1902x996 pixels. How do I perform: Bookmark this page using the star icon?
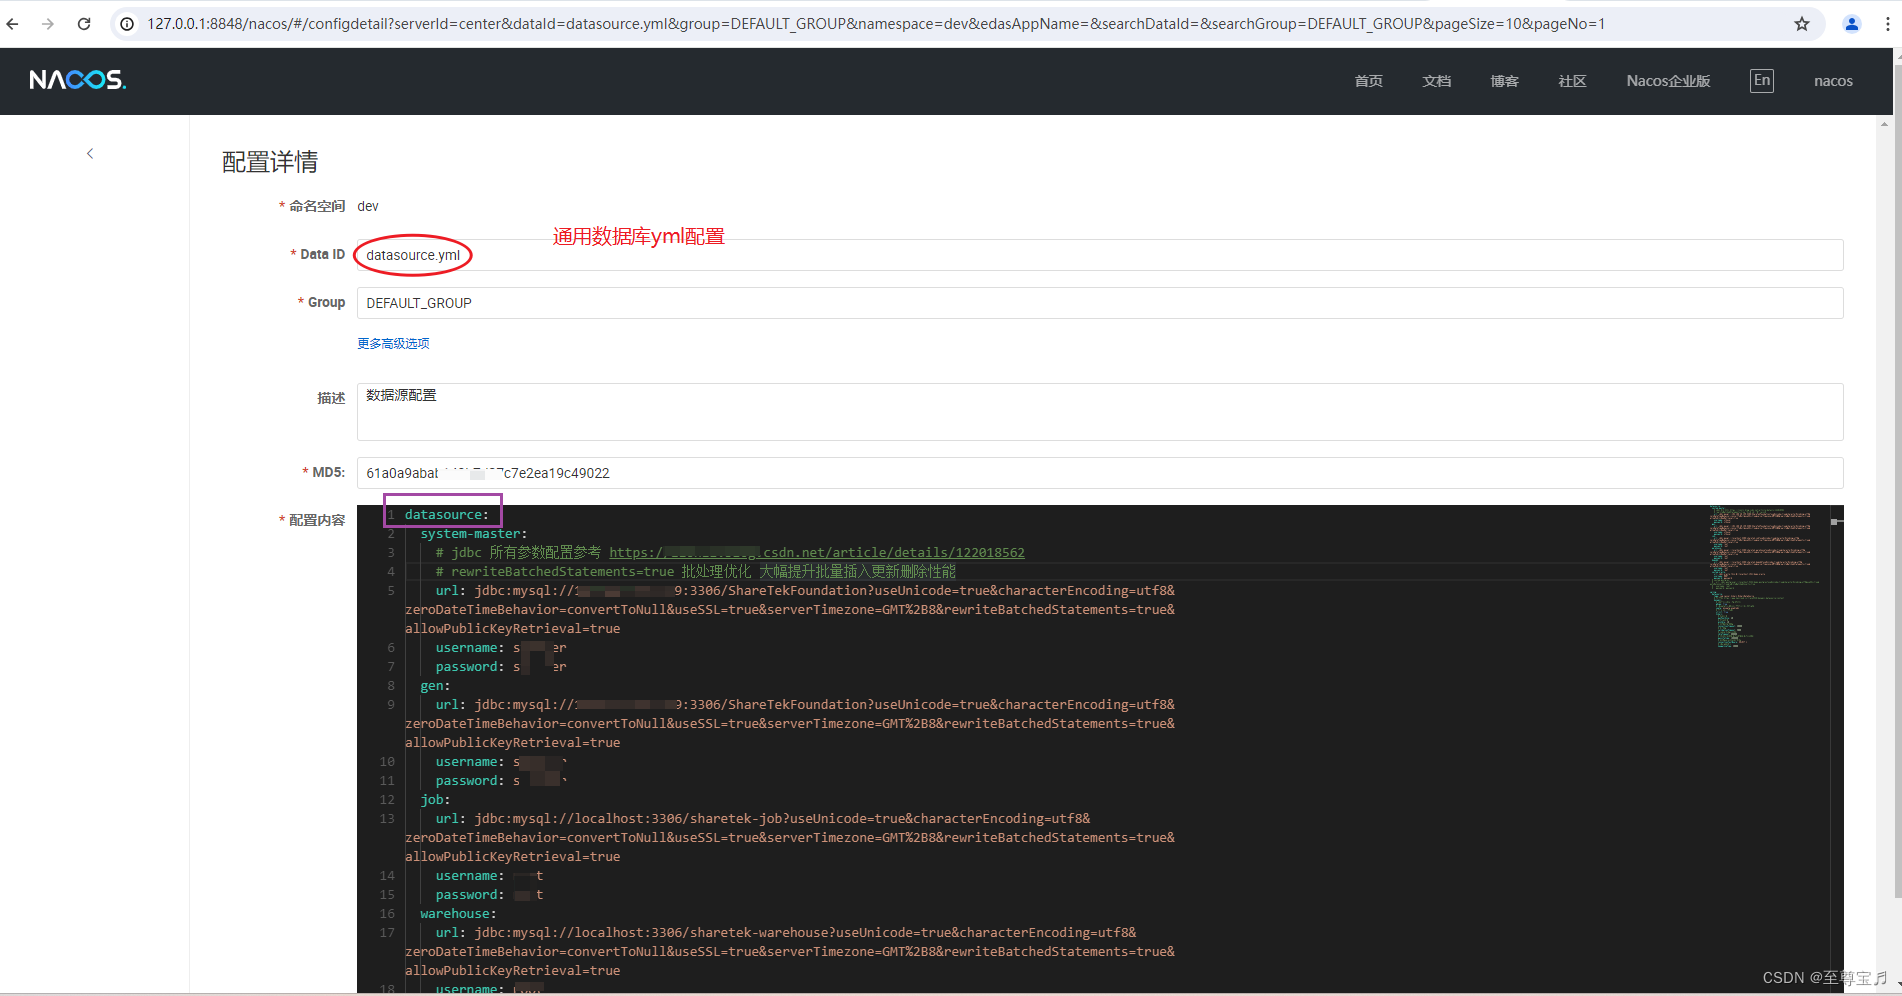[x=1801, y=23]
